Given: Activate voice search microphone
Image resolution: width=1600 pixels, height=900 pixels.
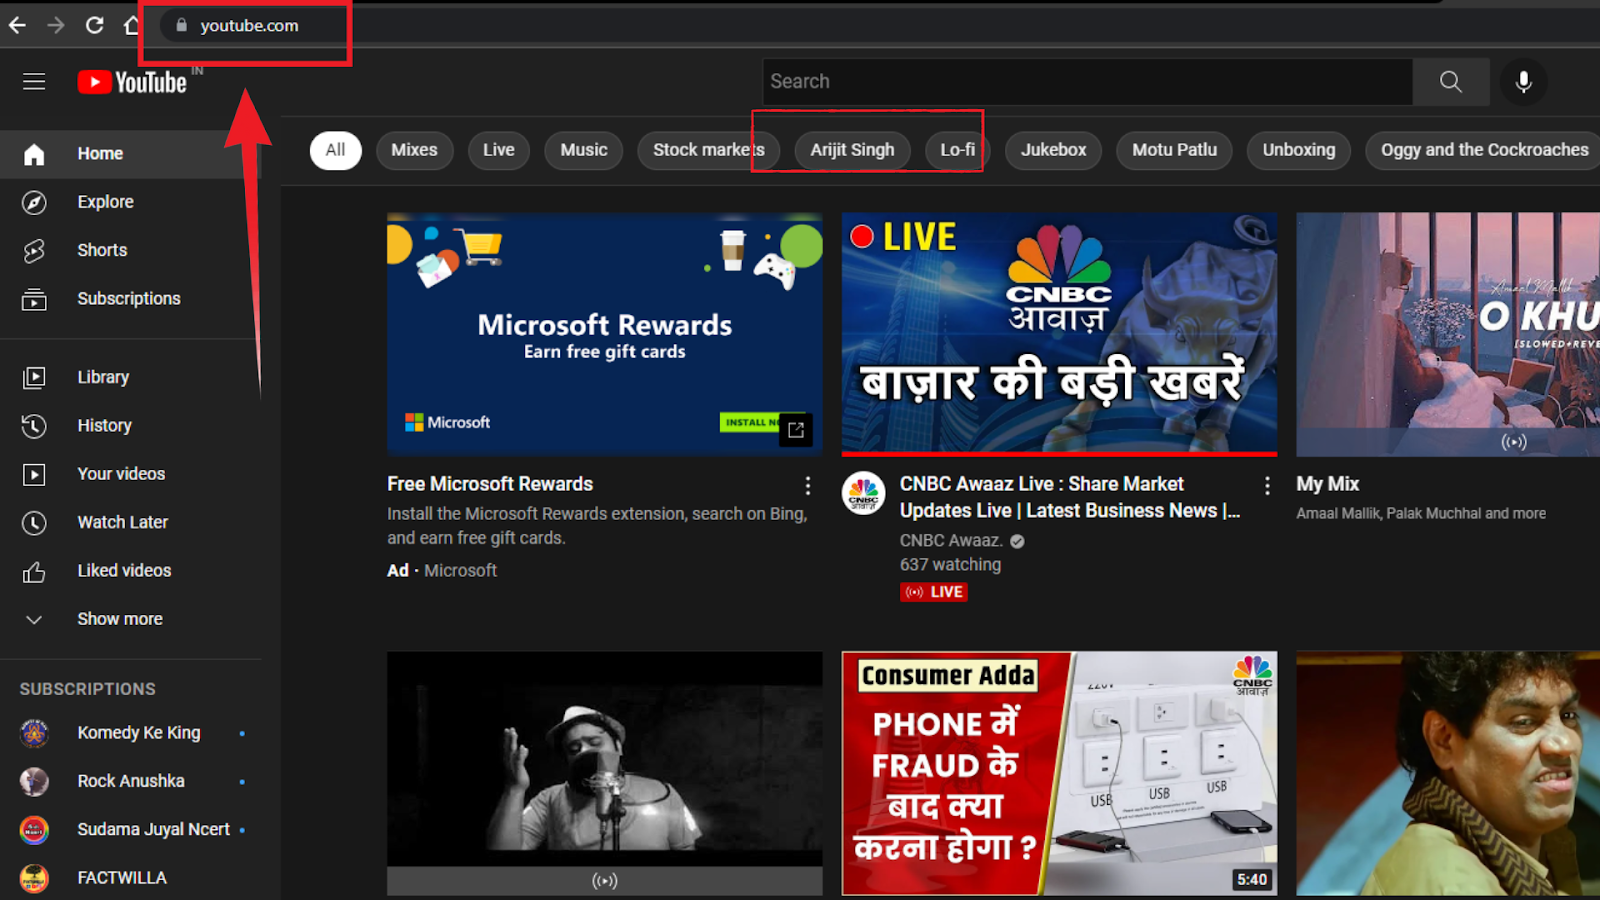Looking at the screenshot, I should (1524, 81).
